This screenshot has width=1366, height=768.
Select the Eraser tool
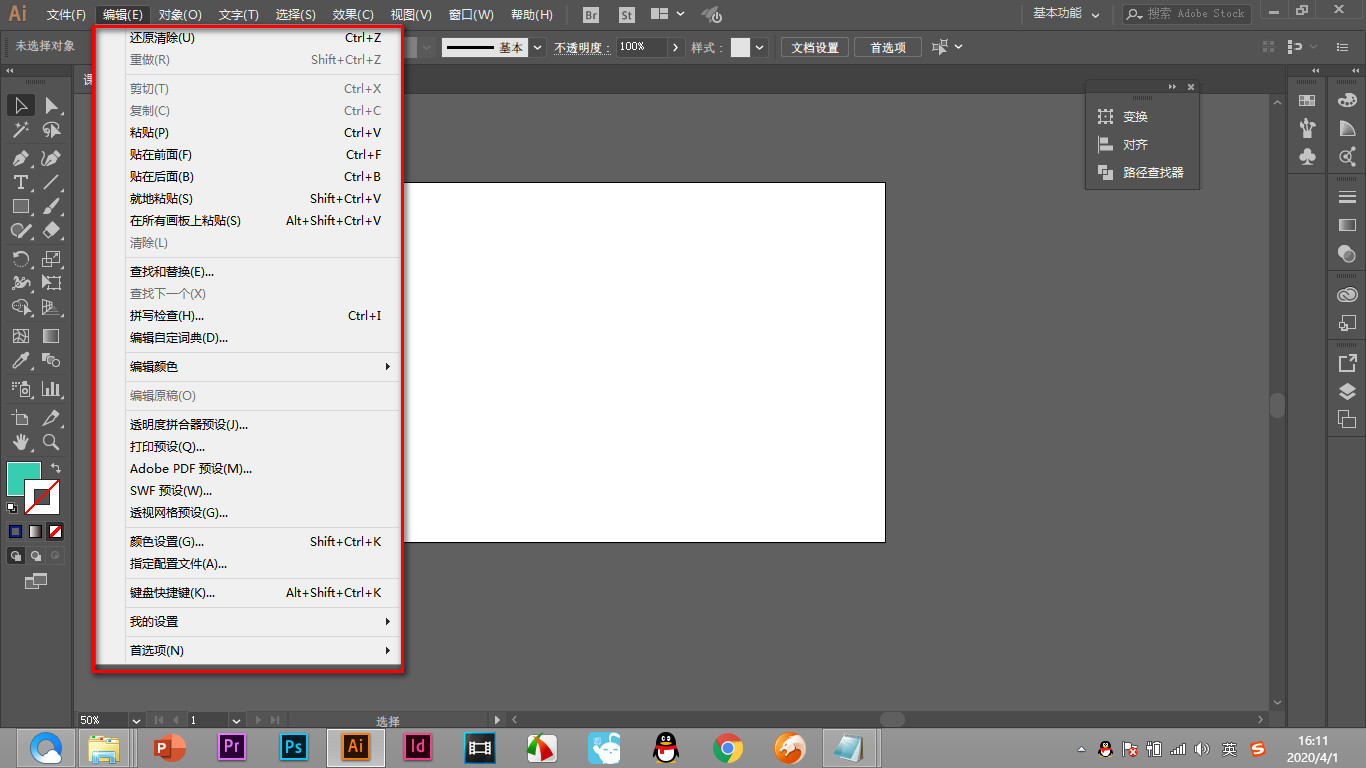[52, 230]
